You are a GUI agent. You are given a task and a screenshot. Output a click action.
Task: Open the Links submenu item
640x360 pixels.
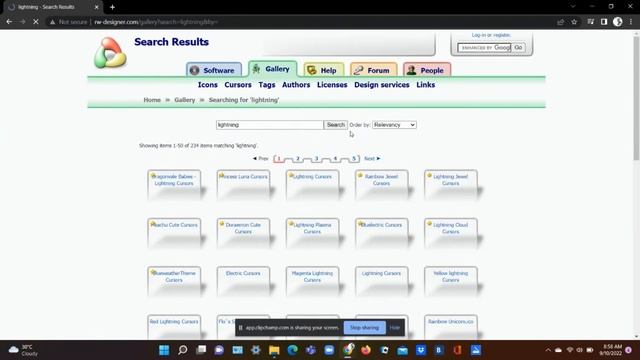coord(425,85)
